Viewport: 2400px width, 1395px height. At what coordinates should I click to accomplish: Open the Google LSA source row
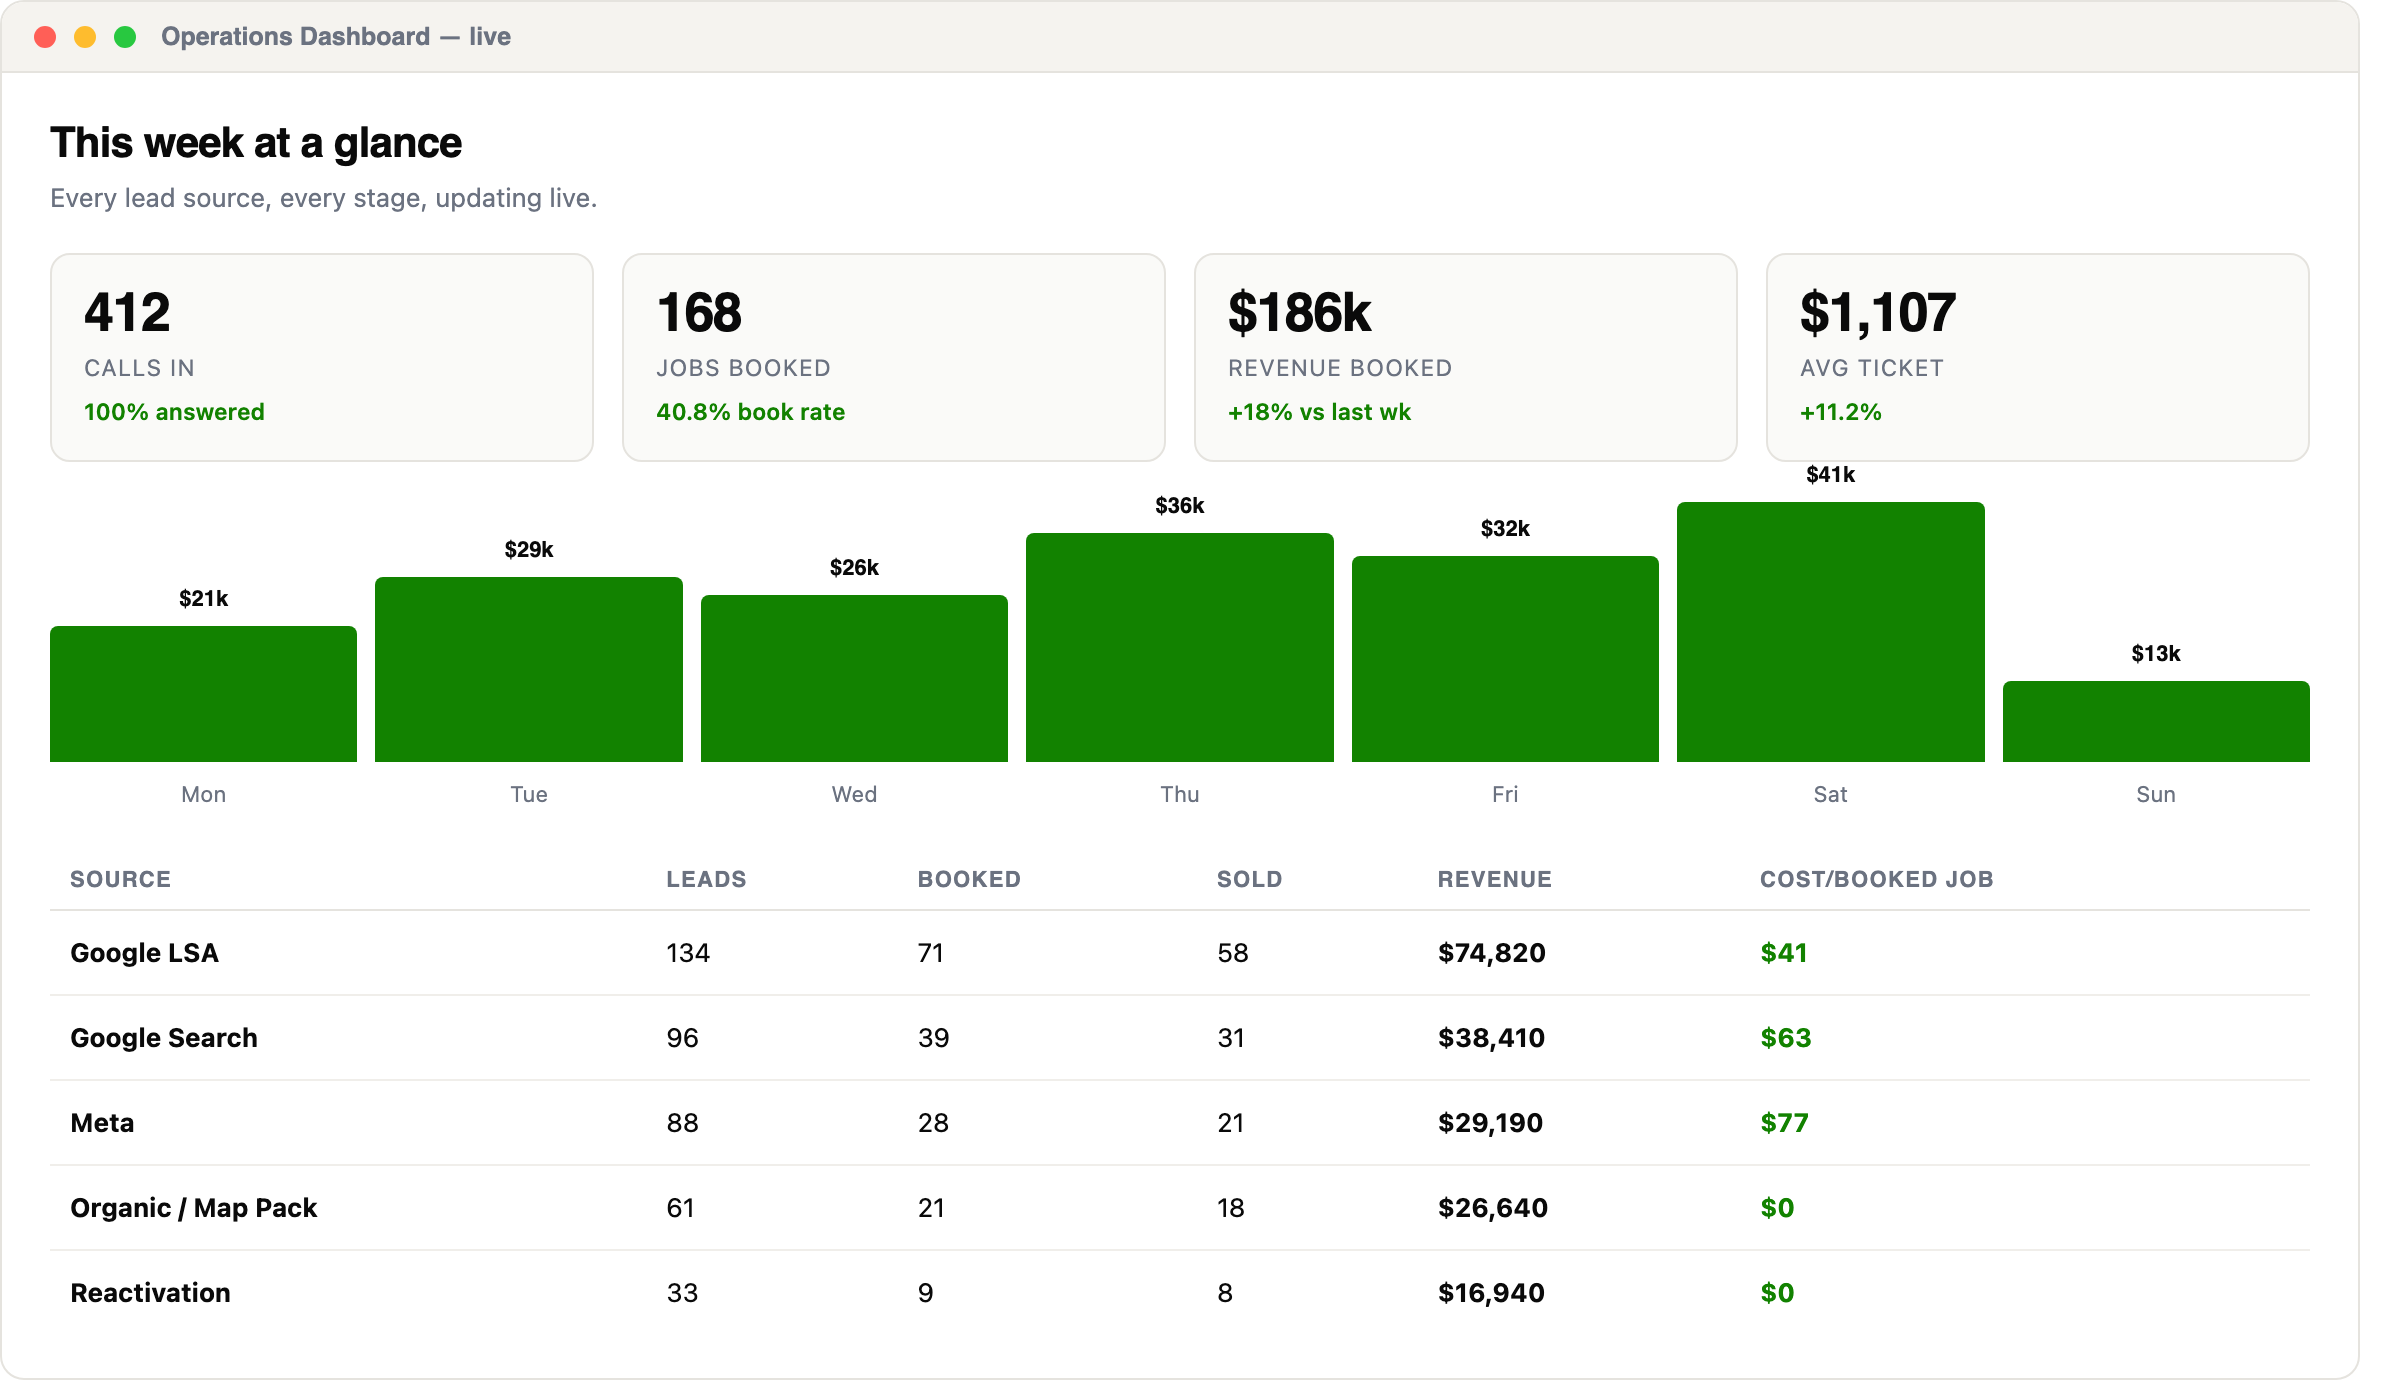click(1180, 953)
